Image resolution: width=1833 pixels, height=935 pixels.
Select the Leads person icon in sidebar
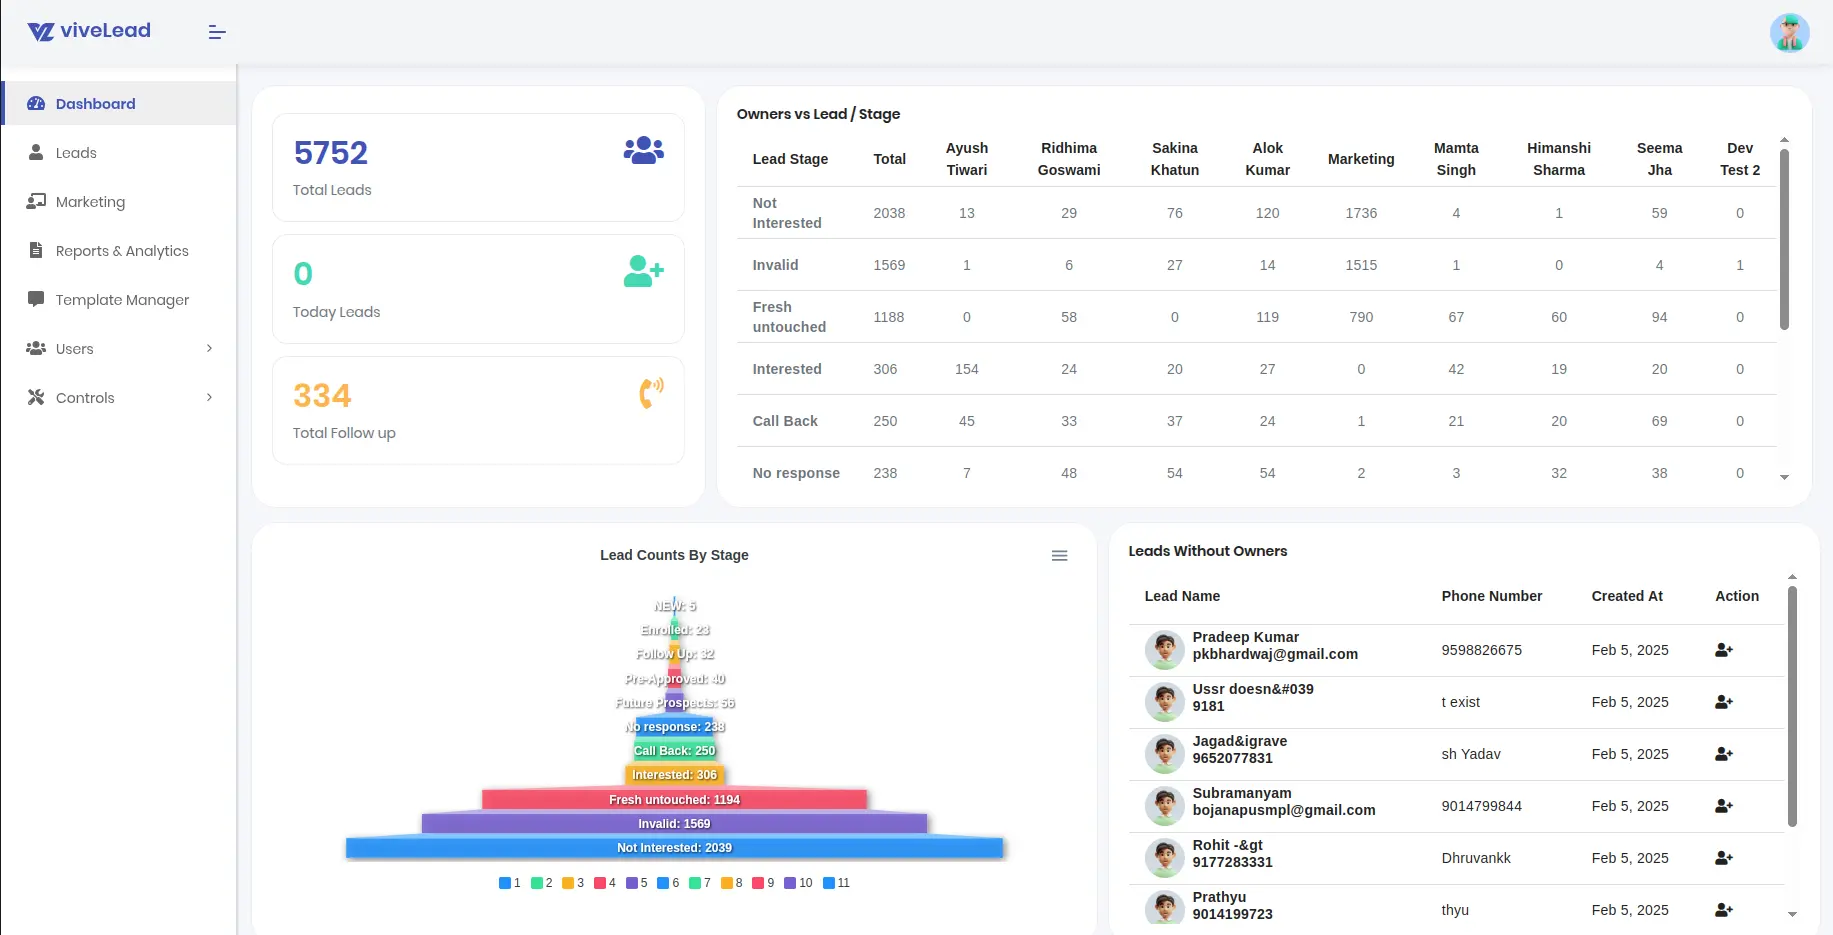coord(35,152)
